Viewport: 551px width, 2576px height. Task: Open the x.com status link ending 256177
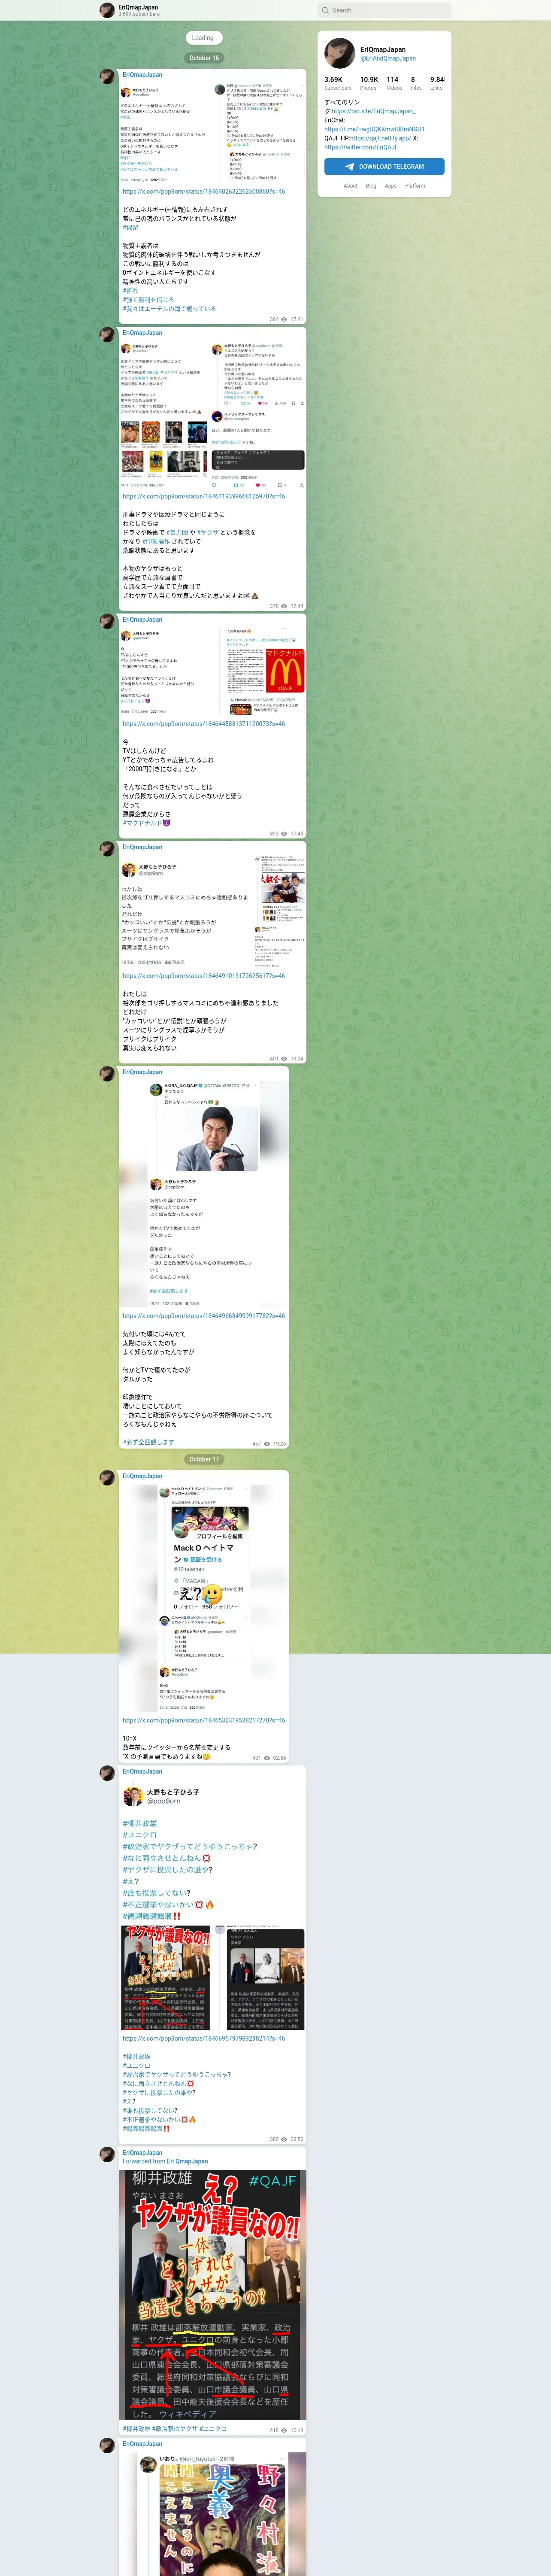pos(204,976)
